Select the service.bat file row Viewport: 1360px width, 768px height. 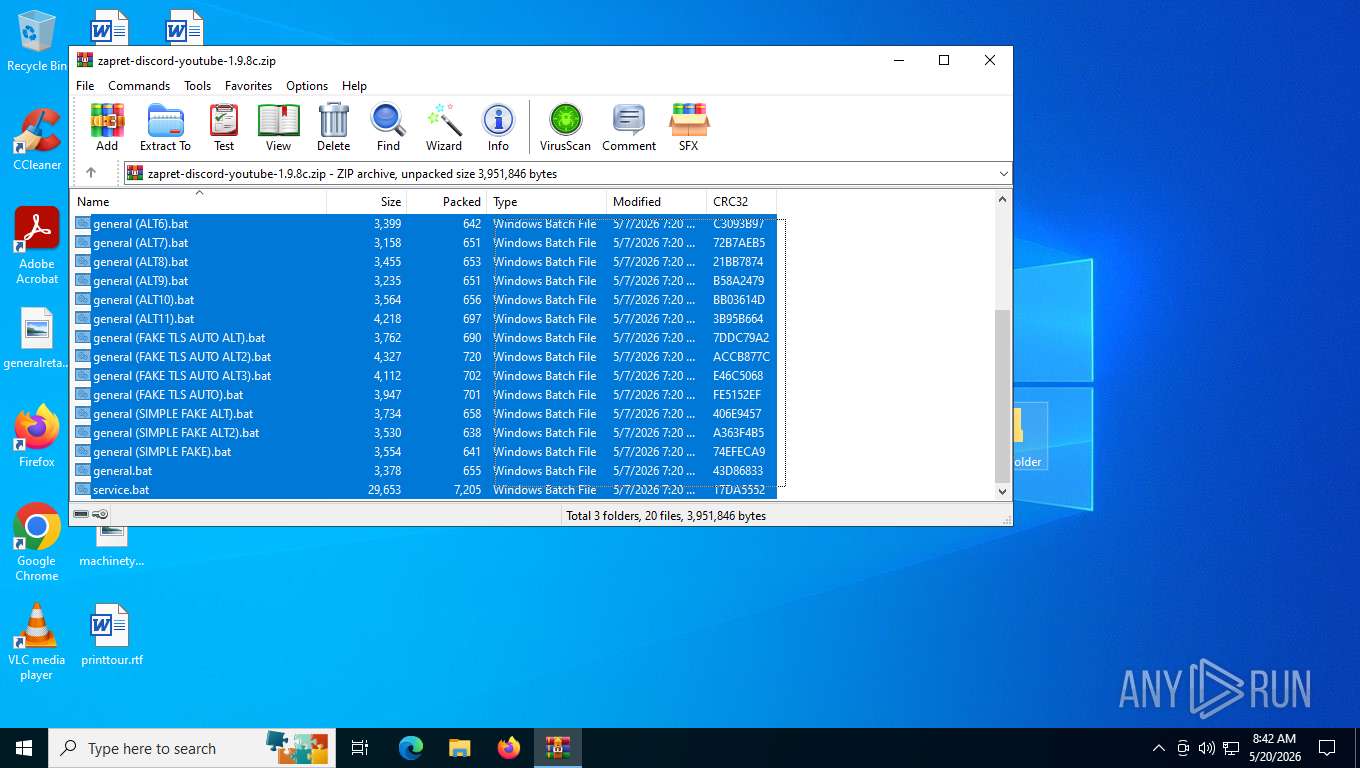[424, 490]
